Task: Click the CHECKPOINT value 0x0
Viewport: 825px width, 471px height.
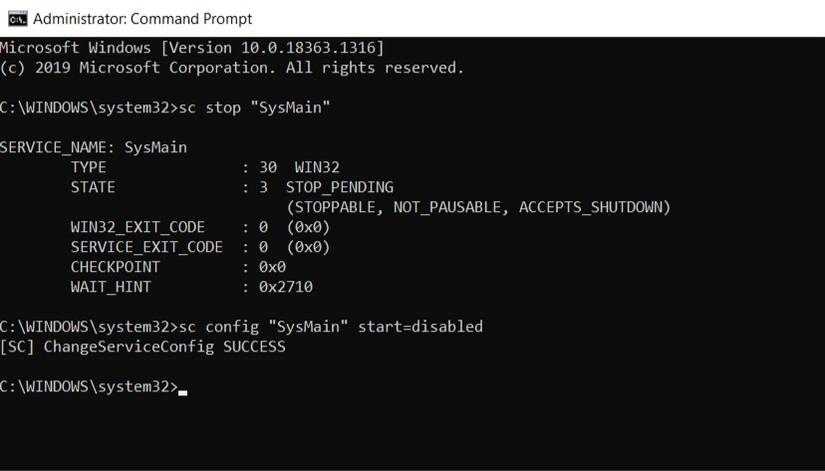Action: click(272, 267)
